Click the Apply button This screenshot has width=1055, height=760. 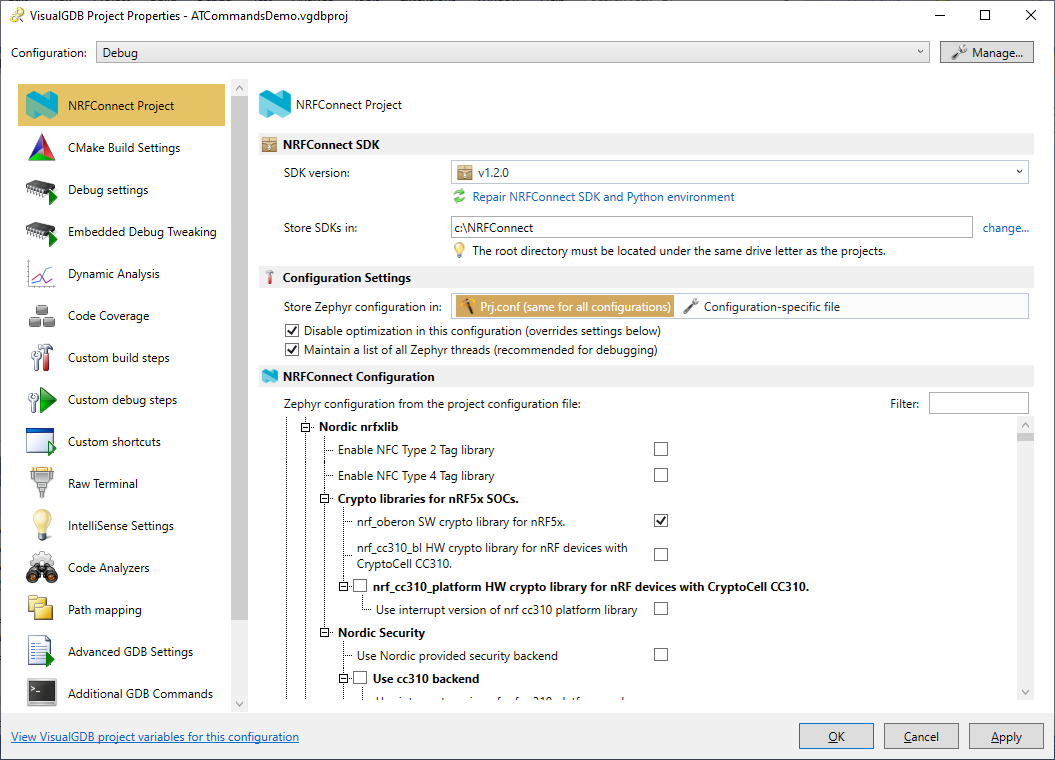[x=1006, y=736]
